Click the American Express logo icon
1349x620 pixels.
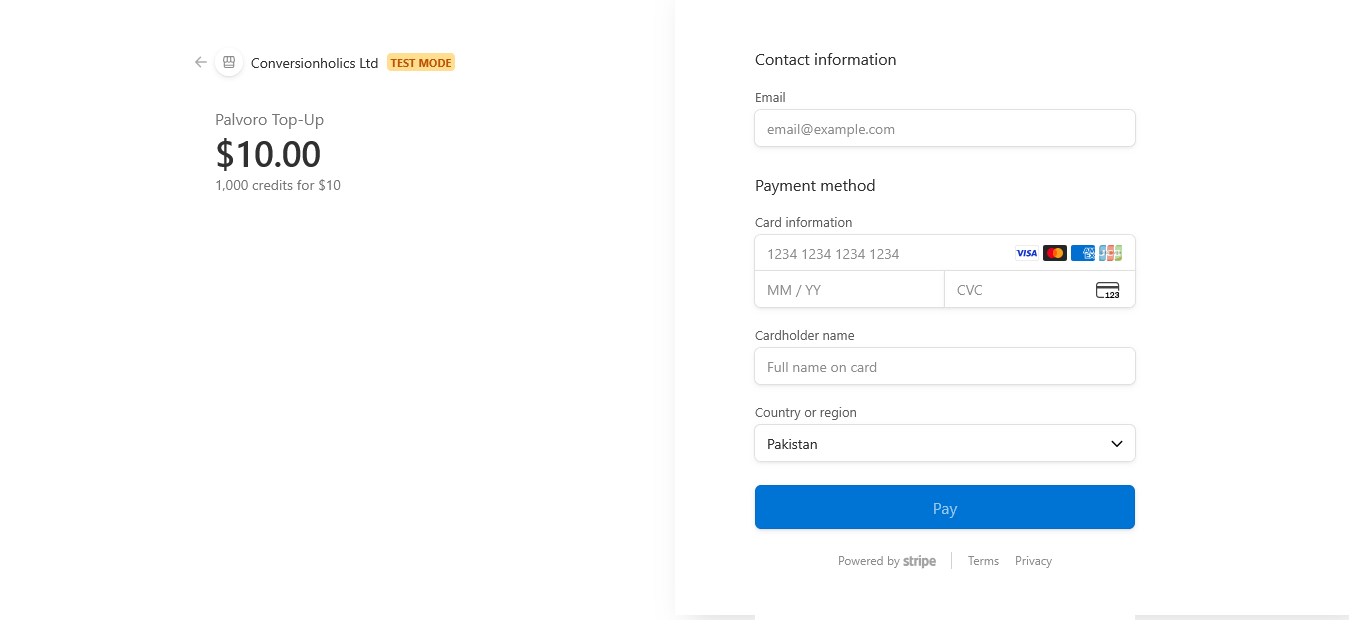(1082, 253)
